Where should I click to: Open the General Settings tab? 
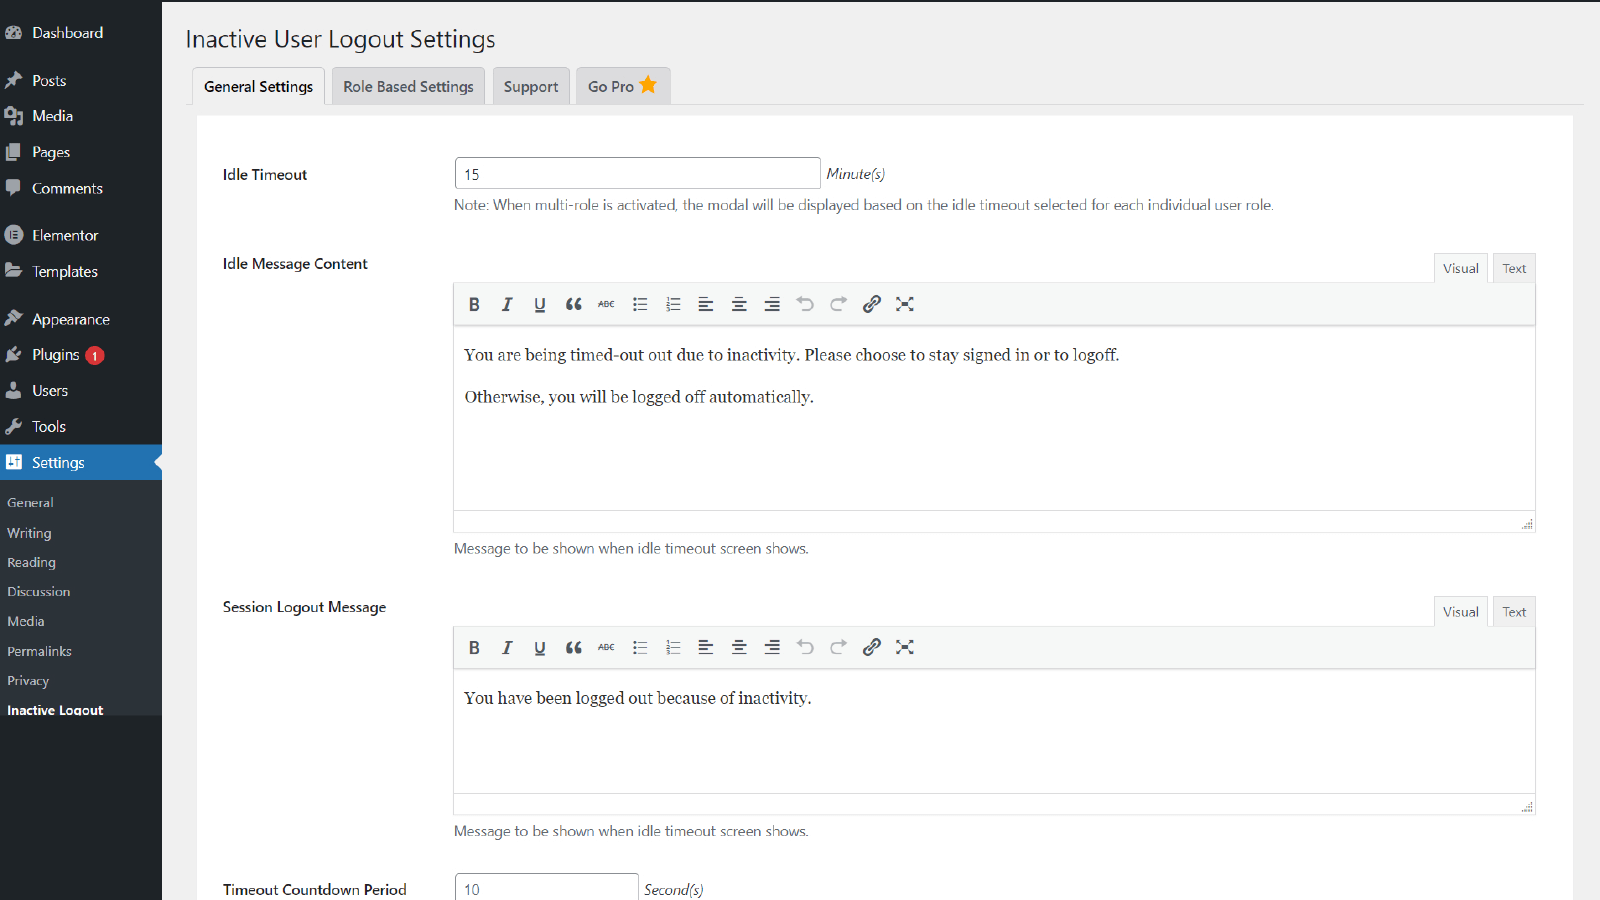click(x=258, y=86)
